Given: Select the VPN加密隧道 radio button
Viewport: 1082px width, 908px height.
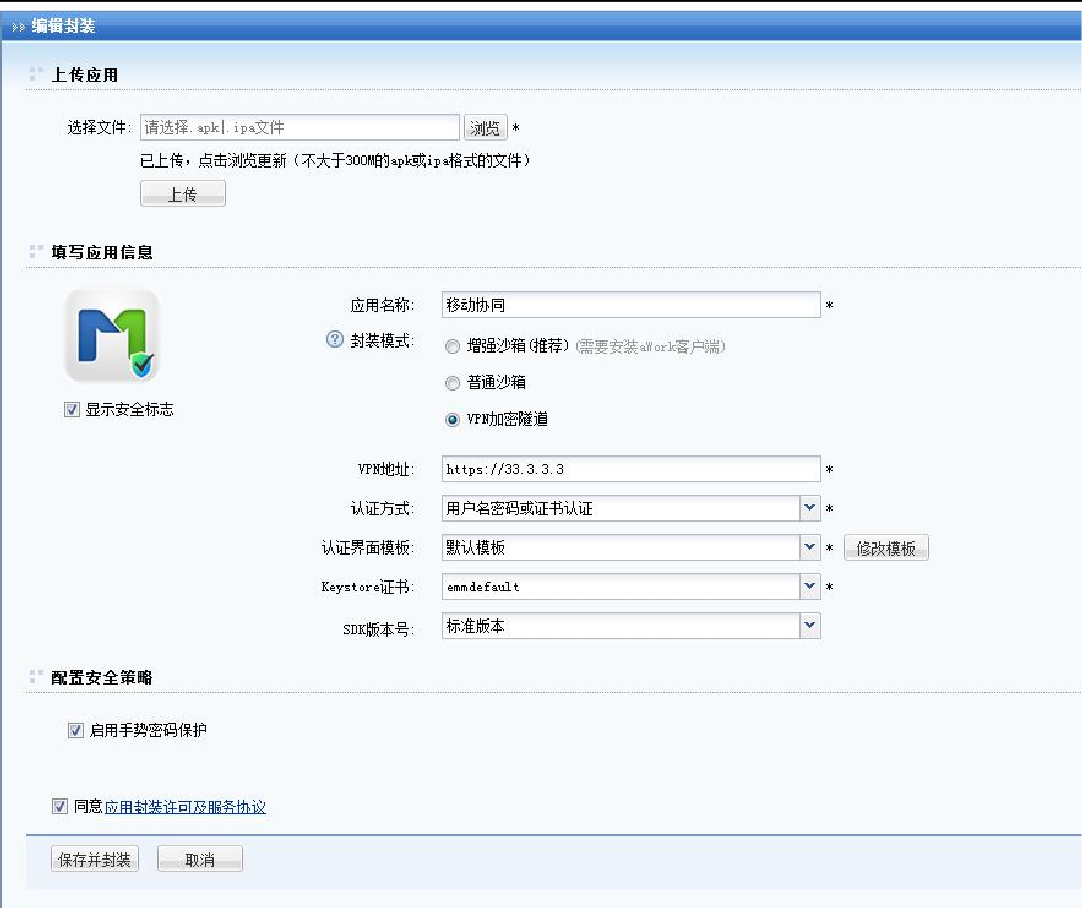Looking at the screenshot, I should coord(453,420).
